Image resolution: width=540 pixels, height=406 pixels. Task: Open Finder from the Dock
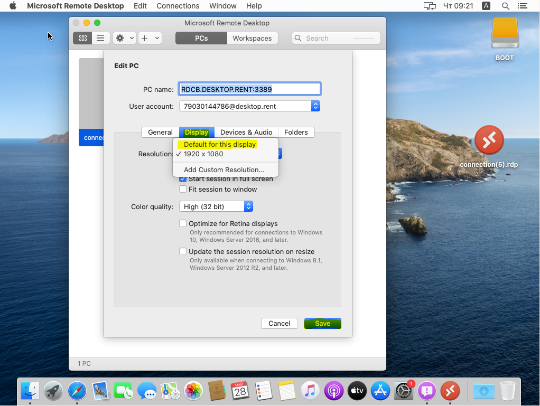(30, 391)
